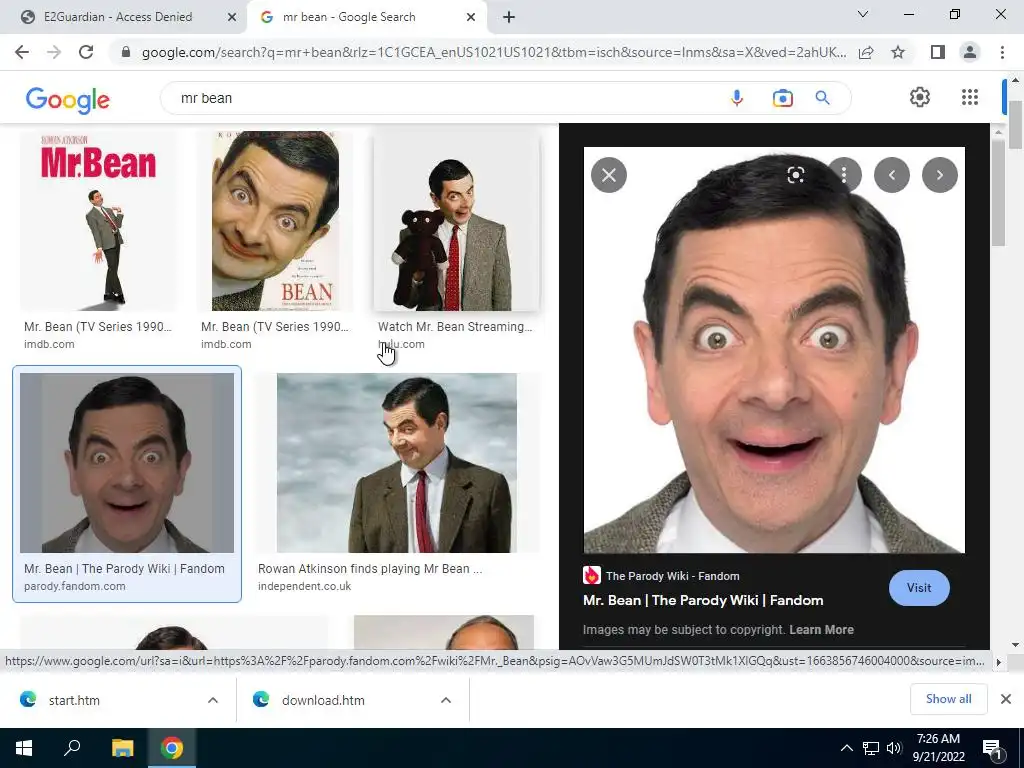
Task: Bookmark this page with the star icon
Action: coord(898,52)
